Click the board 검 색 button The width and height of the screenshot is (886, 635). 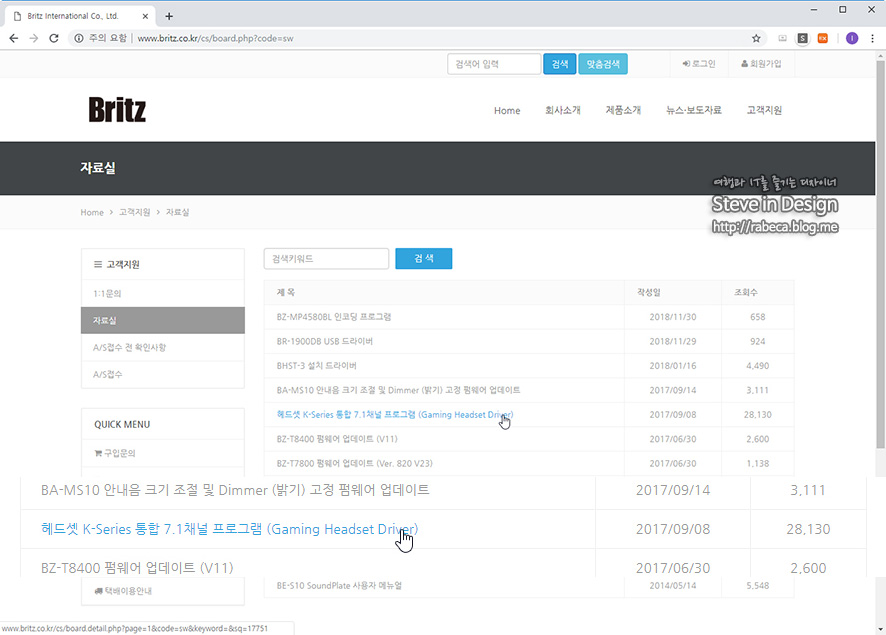(x=423, y=259)
